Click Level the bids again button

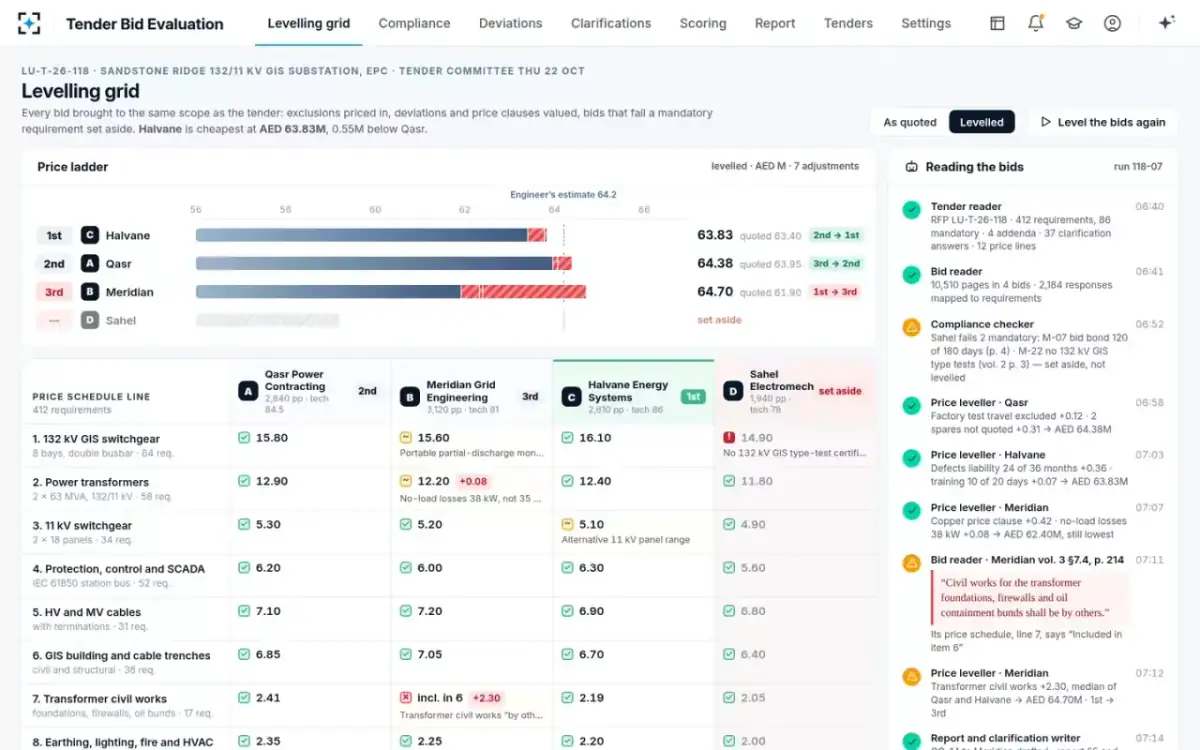pyautogui.click(x=1103, y=122)
